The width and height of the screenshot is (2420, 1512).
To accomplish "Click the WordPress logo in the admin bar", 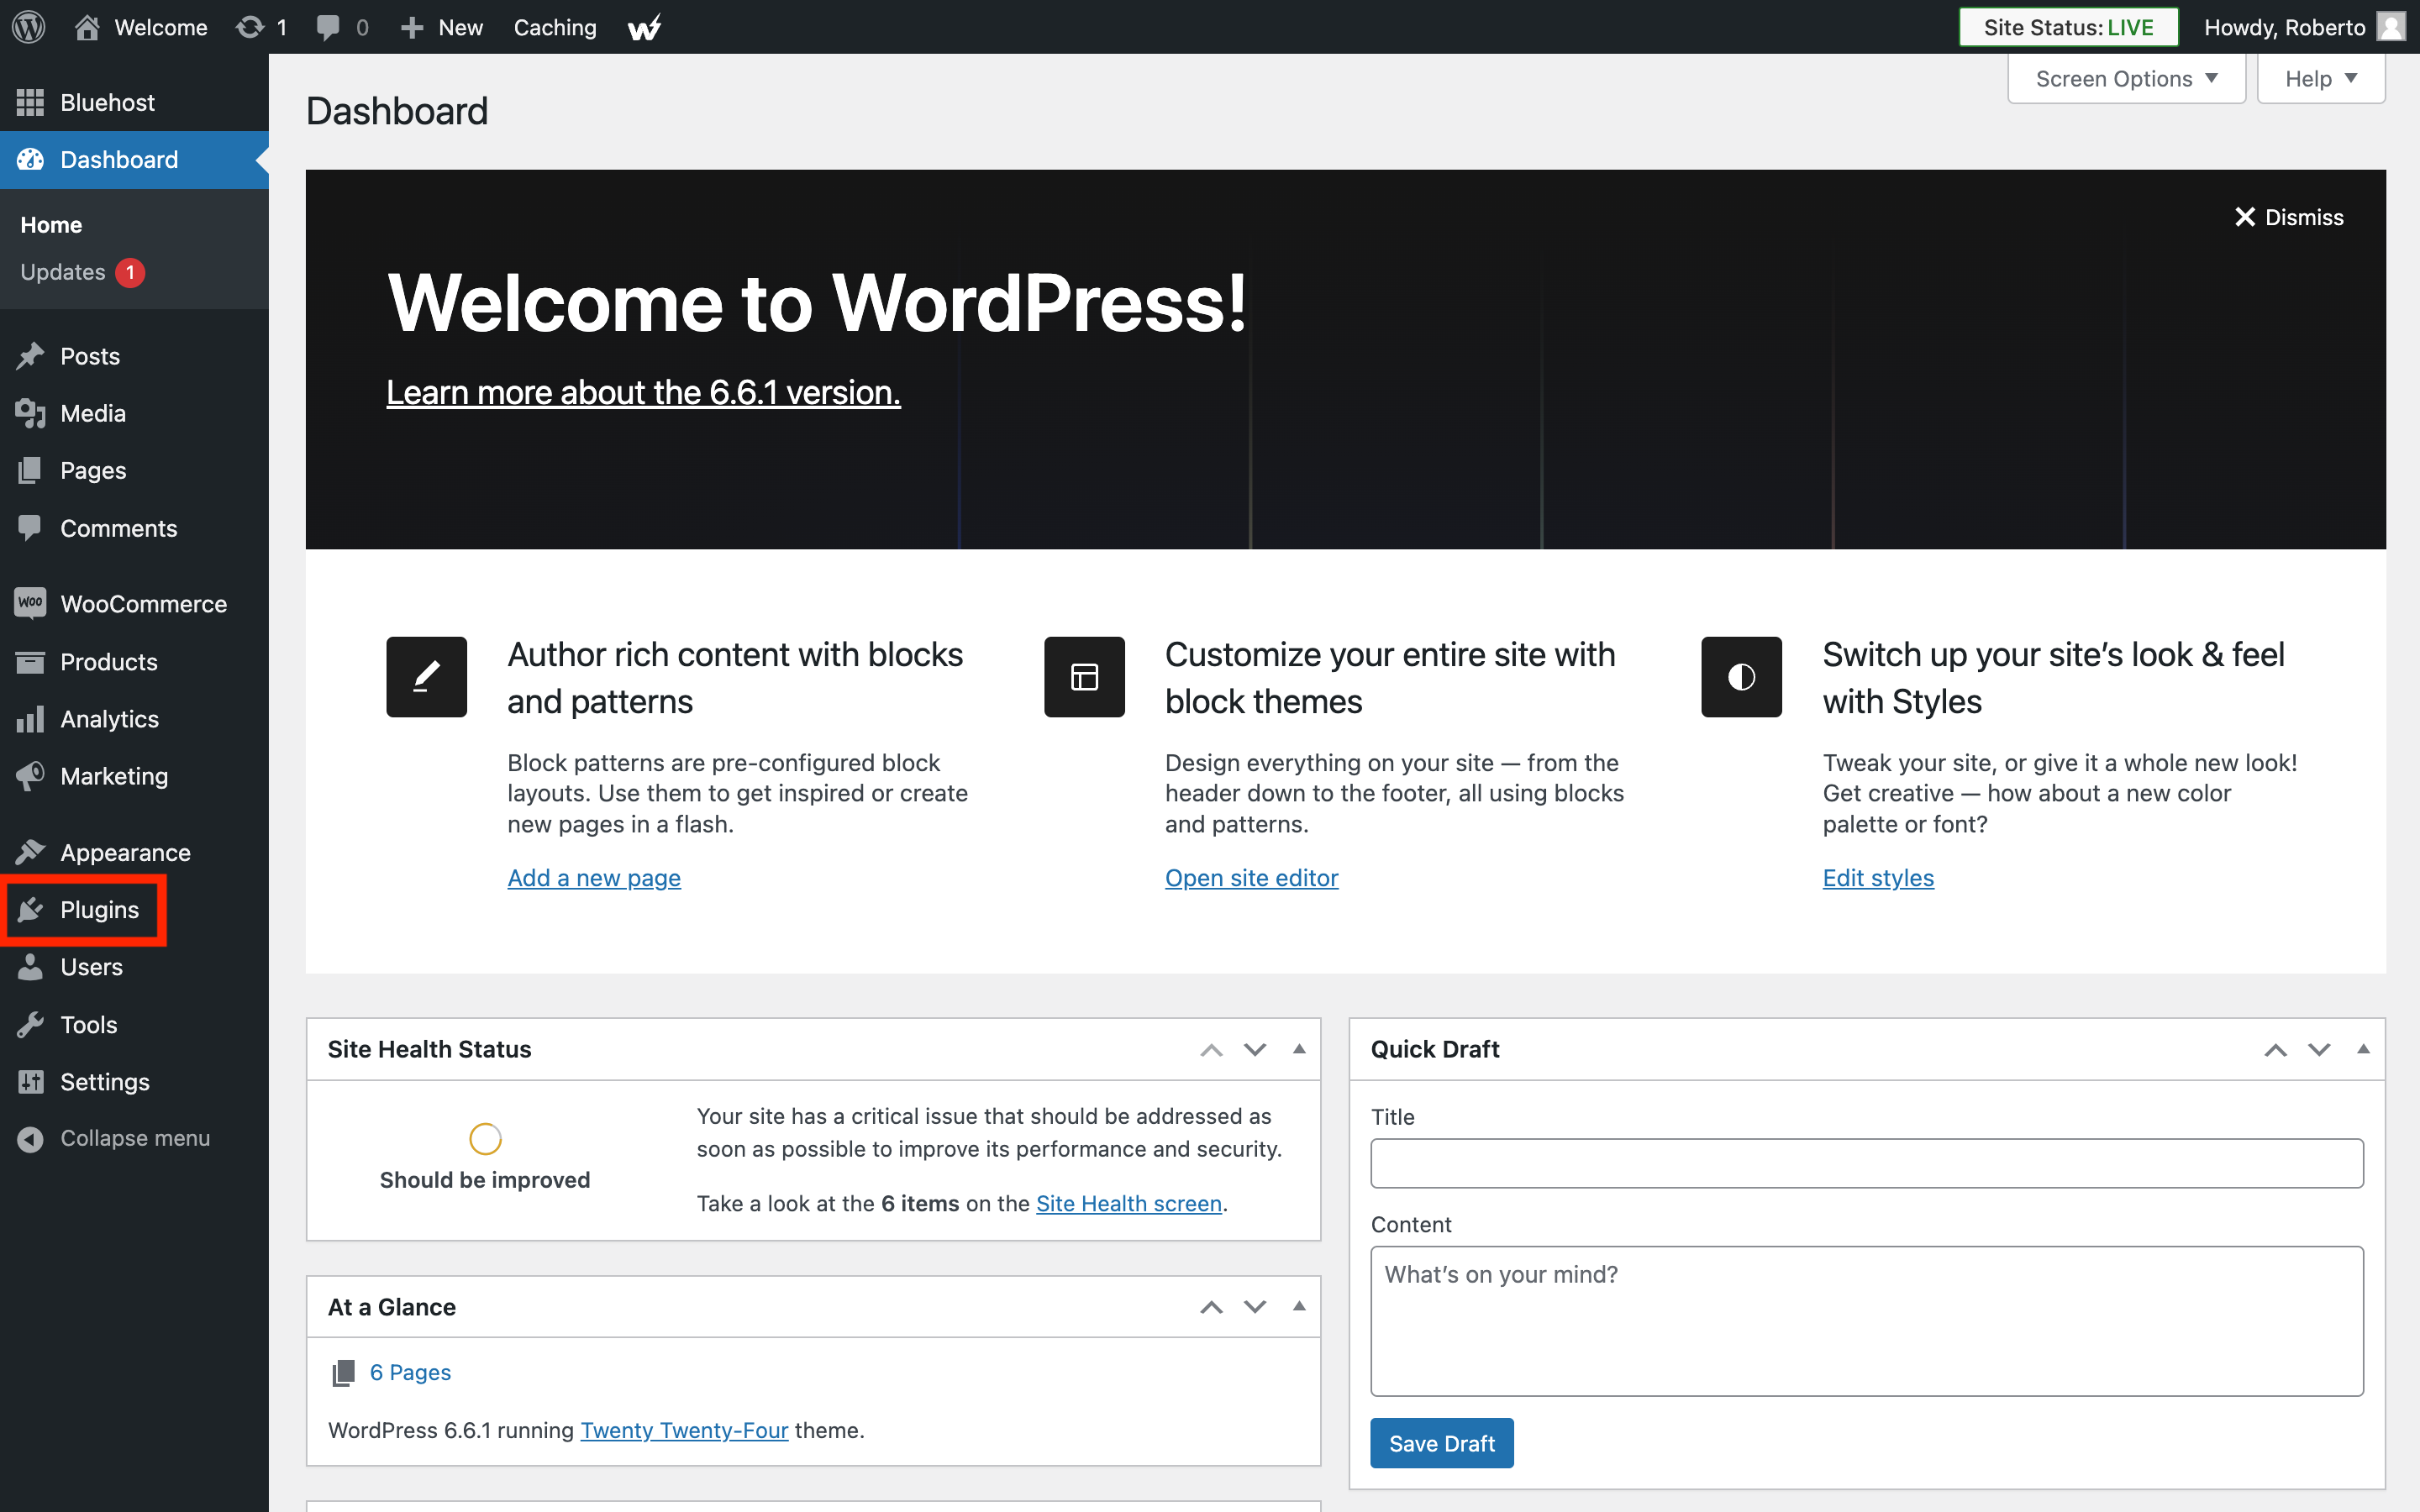I will coord(29,27).
